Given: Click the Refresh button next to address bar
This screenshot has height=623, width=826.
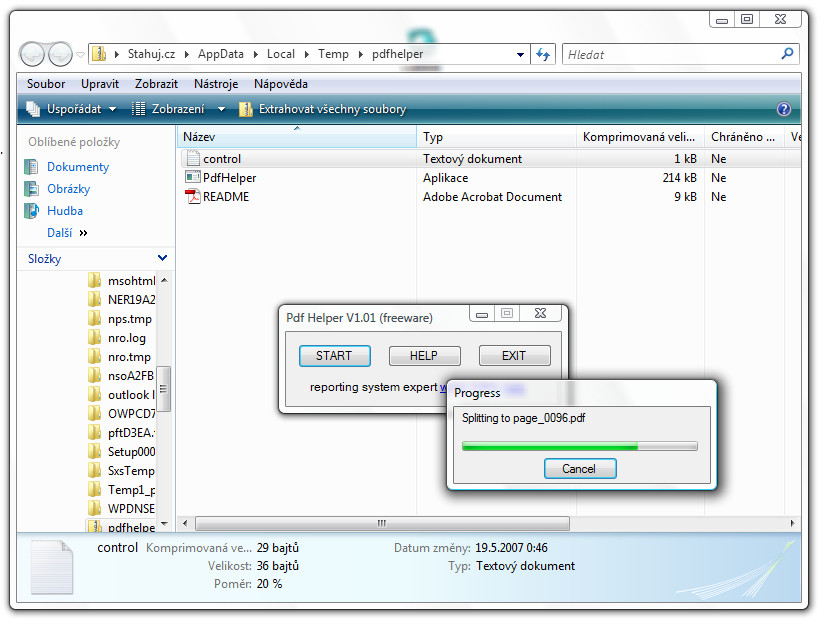Looking at the screenshot, I should pos(543,54).
